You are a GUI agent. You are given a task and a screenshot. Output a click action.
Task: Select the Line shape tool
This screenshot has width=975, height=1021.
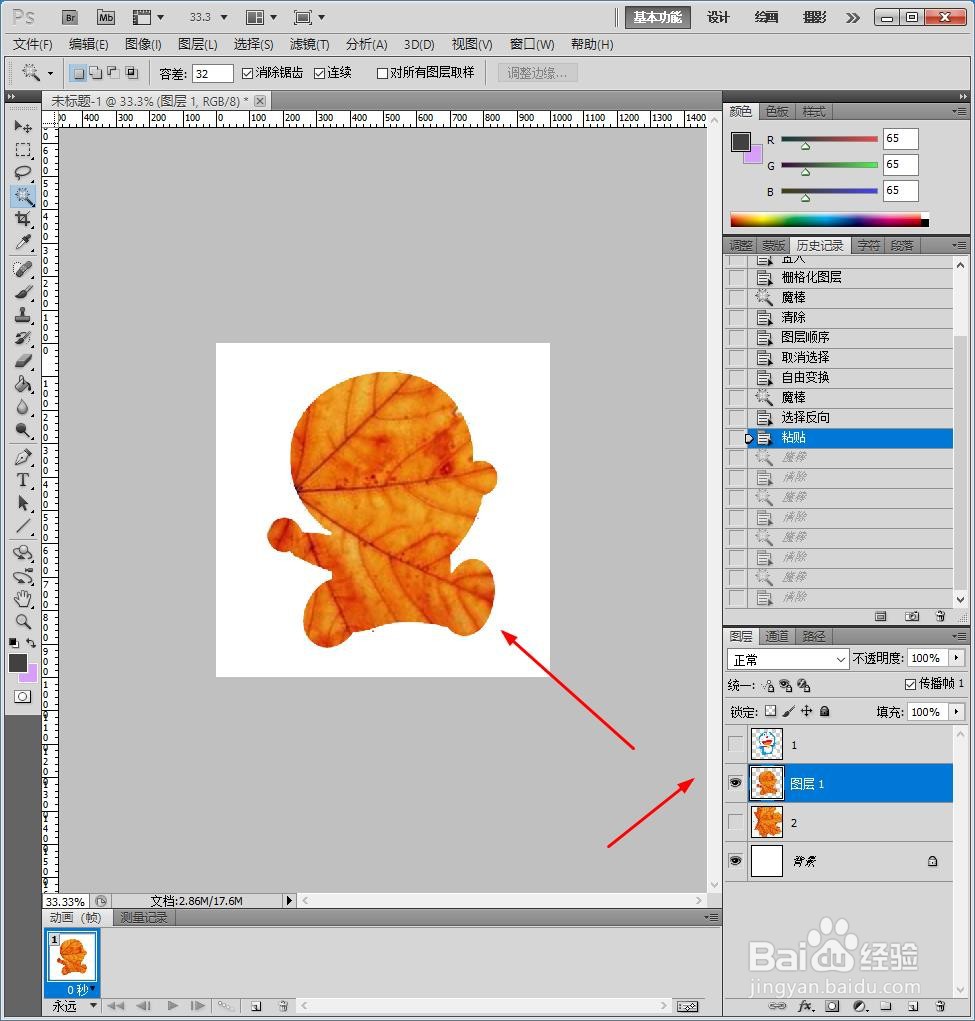click(x=23, y=525)
